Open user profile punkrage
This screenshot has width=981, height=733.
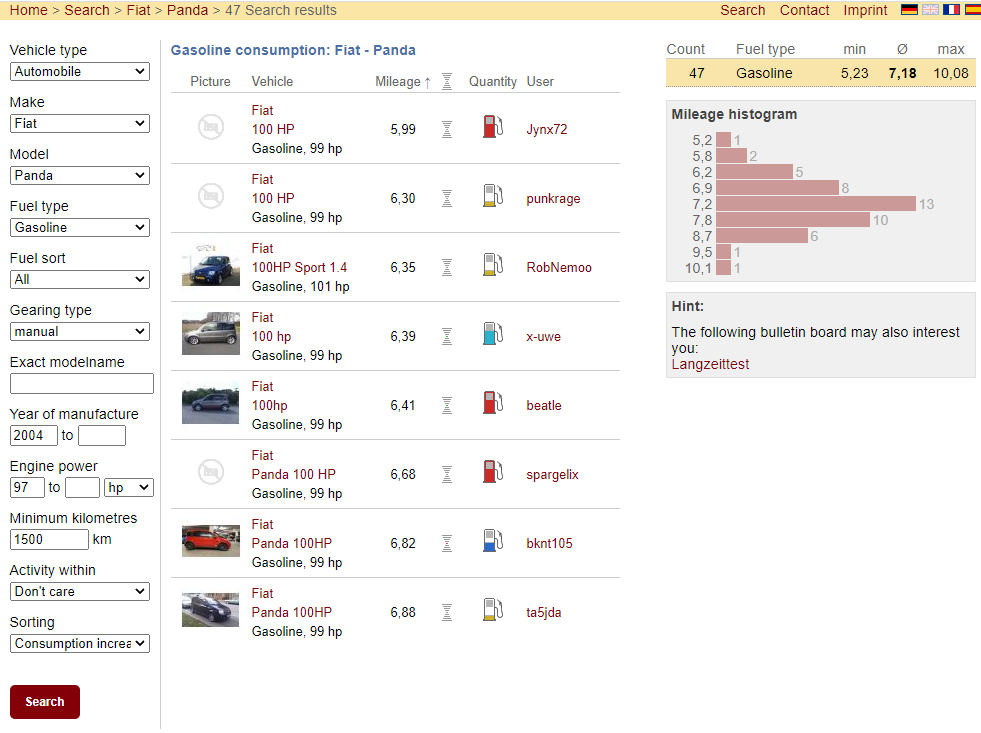tap(553, 199)
